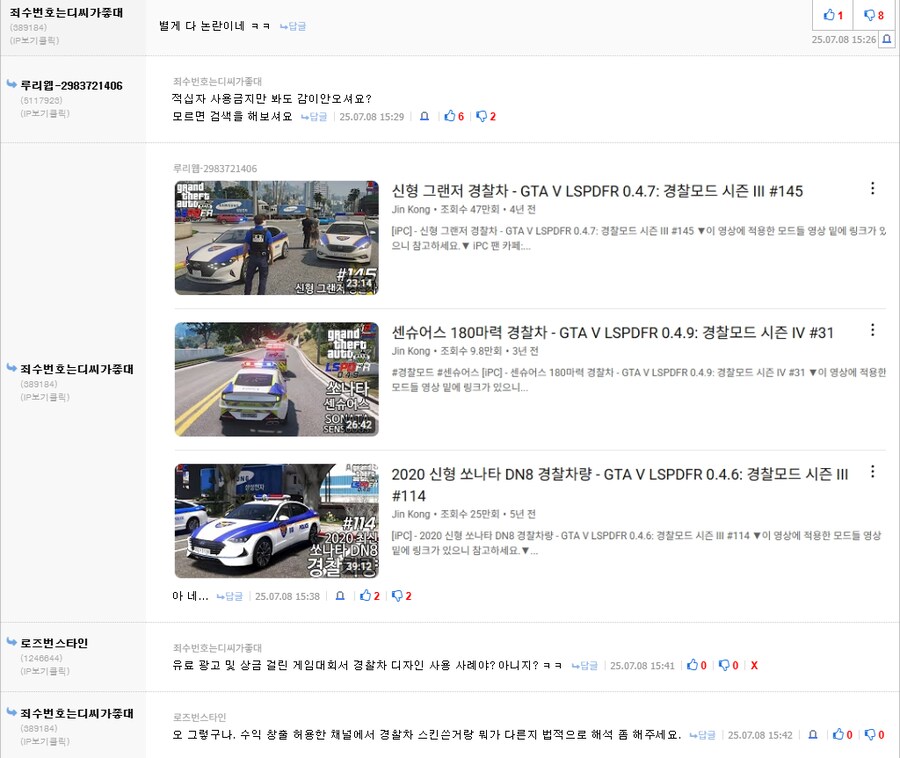Open video title '2020 신형 쏘나타 DN8 경찰차량'
900x758 pixels.
pos(620,485)
